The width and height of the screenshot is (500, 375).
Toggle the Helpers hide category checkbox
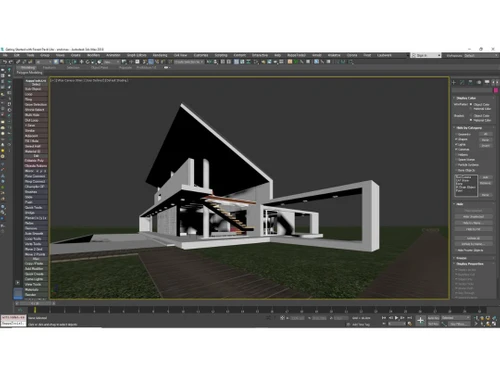coord(456,155)
